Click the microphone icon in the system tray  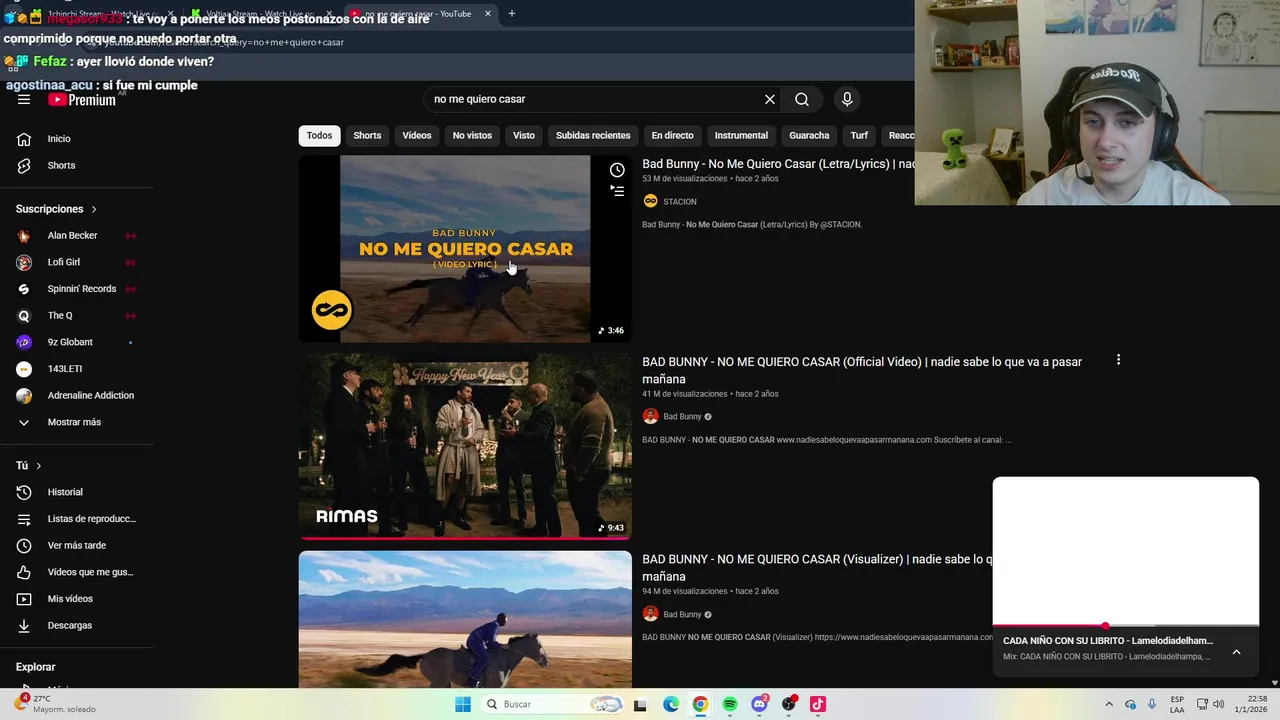1152,704
